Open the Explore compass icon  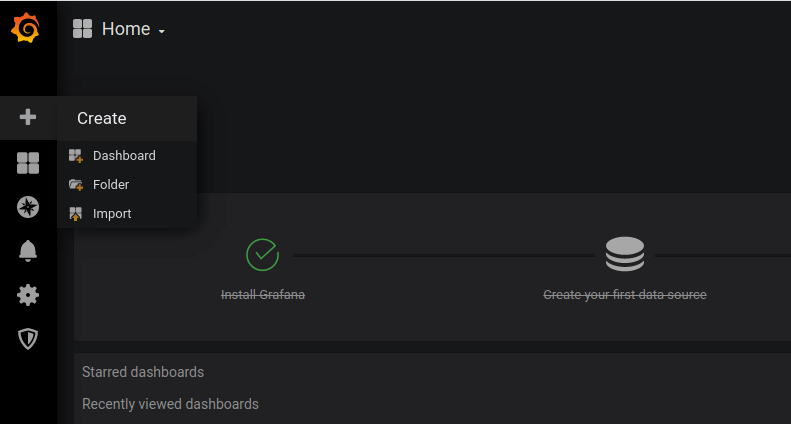pyautogui.click(x=28, y=207)
